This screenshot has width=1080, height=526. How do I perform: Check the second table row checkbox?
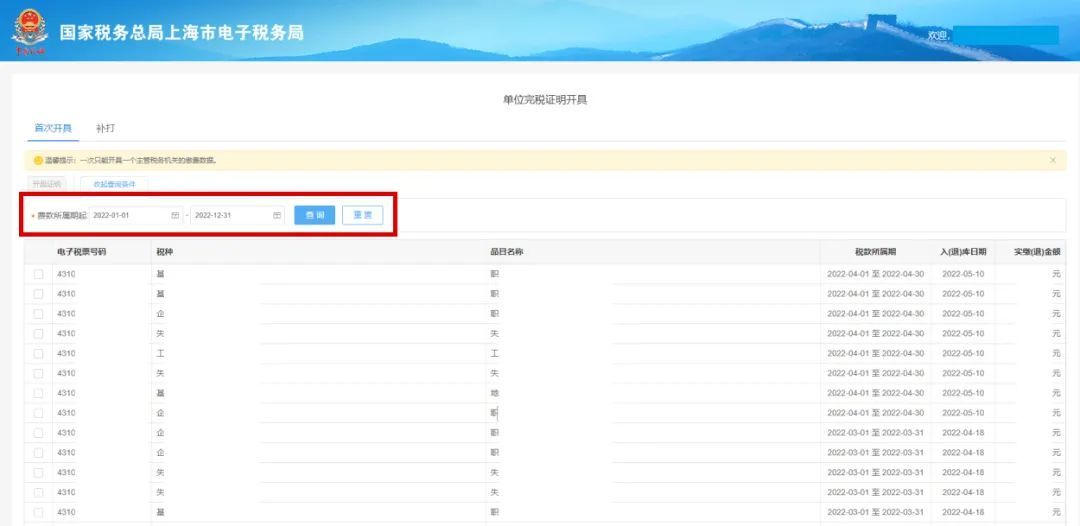pos(38,294)
